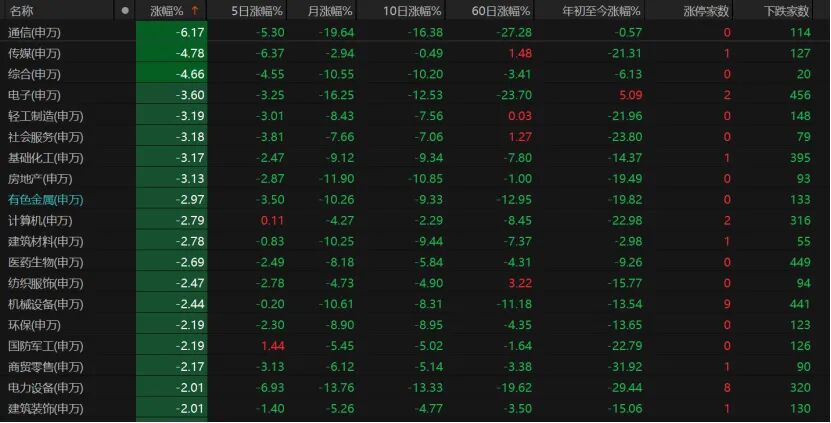The image size is (831, 423).
Task: Click -27.28 60日涨幅 value for 通信
Action: [x=514, y=33]
